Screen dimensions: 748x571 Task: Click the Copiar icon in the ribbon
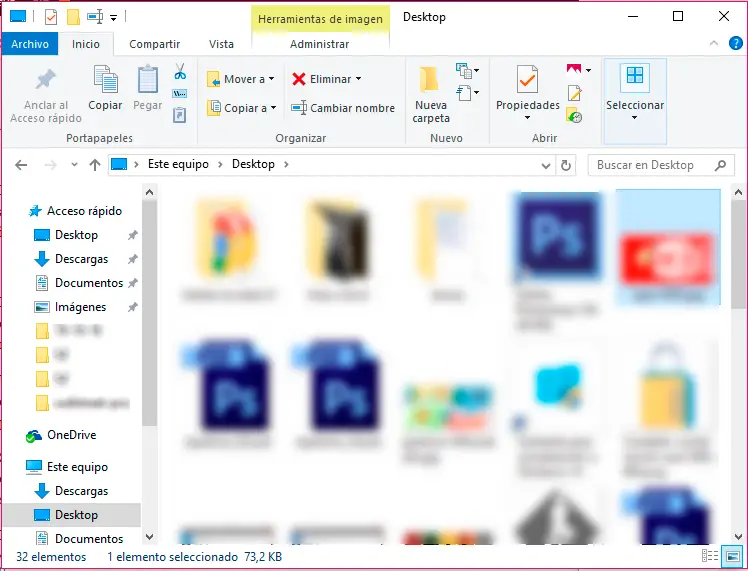(x=105, y=79)
